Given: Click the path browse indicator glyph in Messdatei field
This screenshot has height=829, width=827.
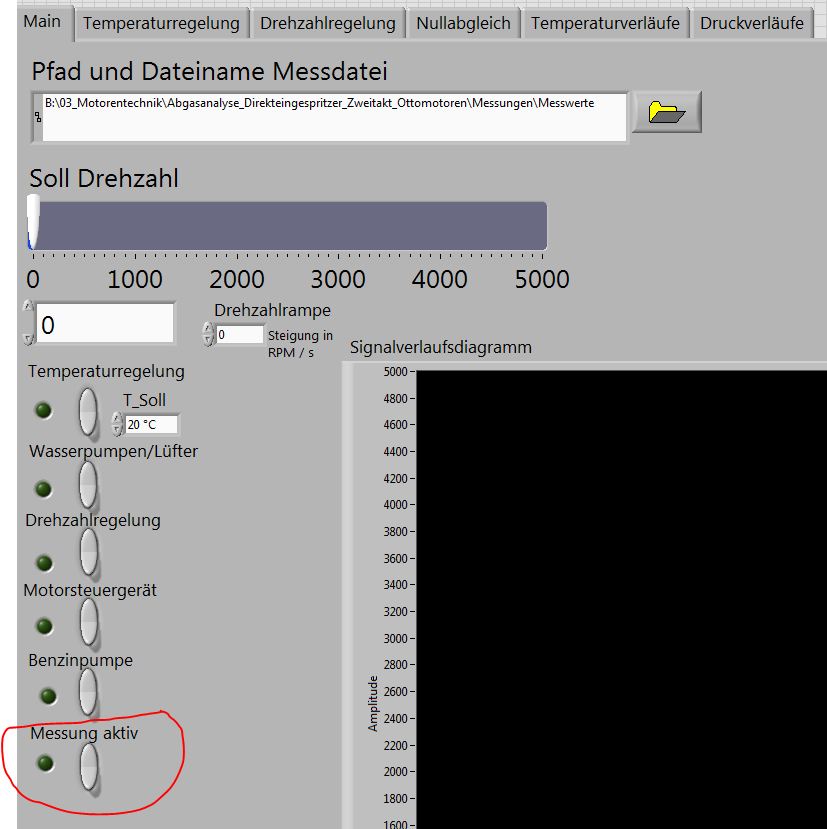Looking at the screenshot, I should (38, 117).
